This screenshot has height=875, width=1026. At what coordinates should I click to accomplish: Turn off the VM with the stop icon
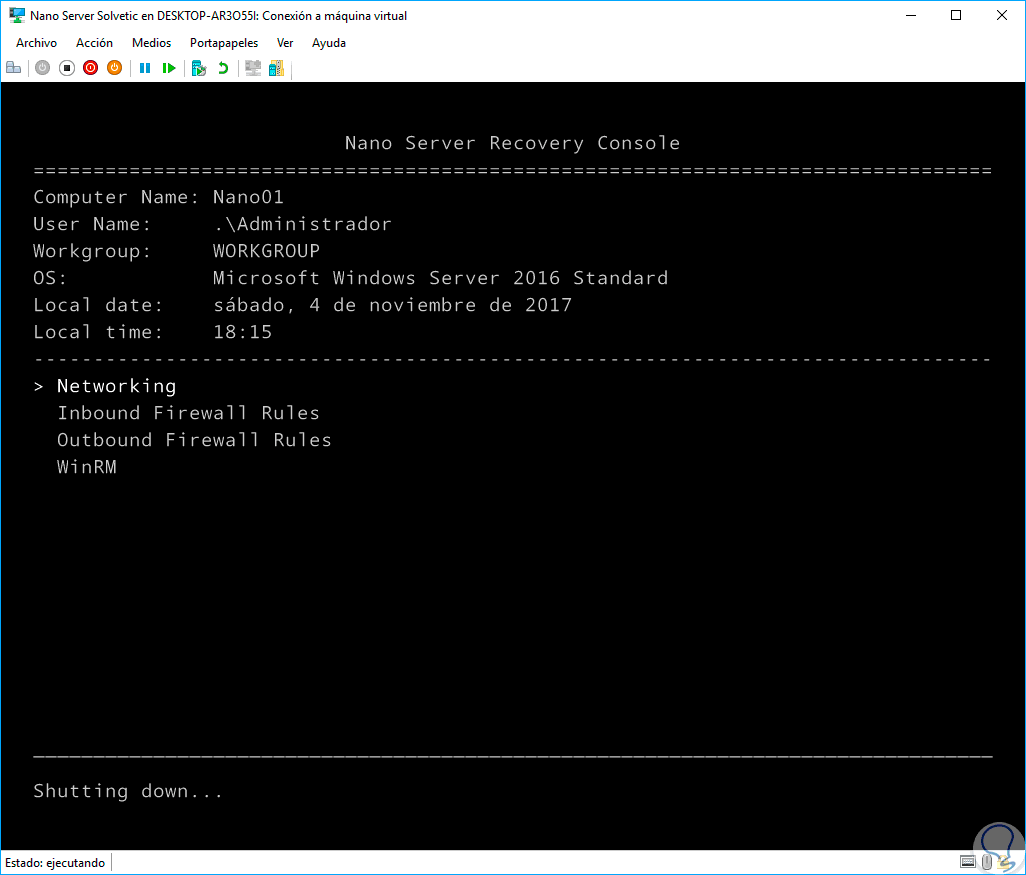[x=67, y=68]
